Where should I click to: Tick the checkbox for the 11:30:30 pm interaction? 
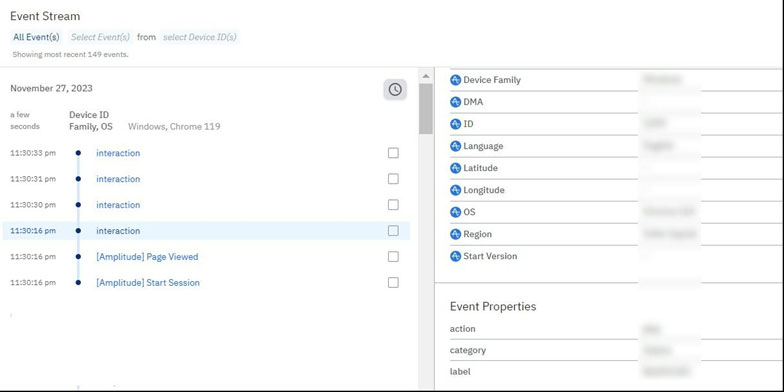pyautogui.click(x=394, y=205)
